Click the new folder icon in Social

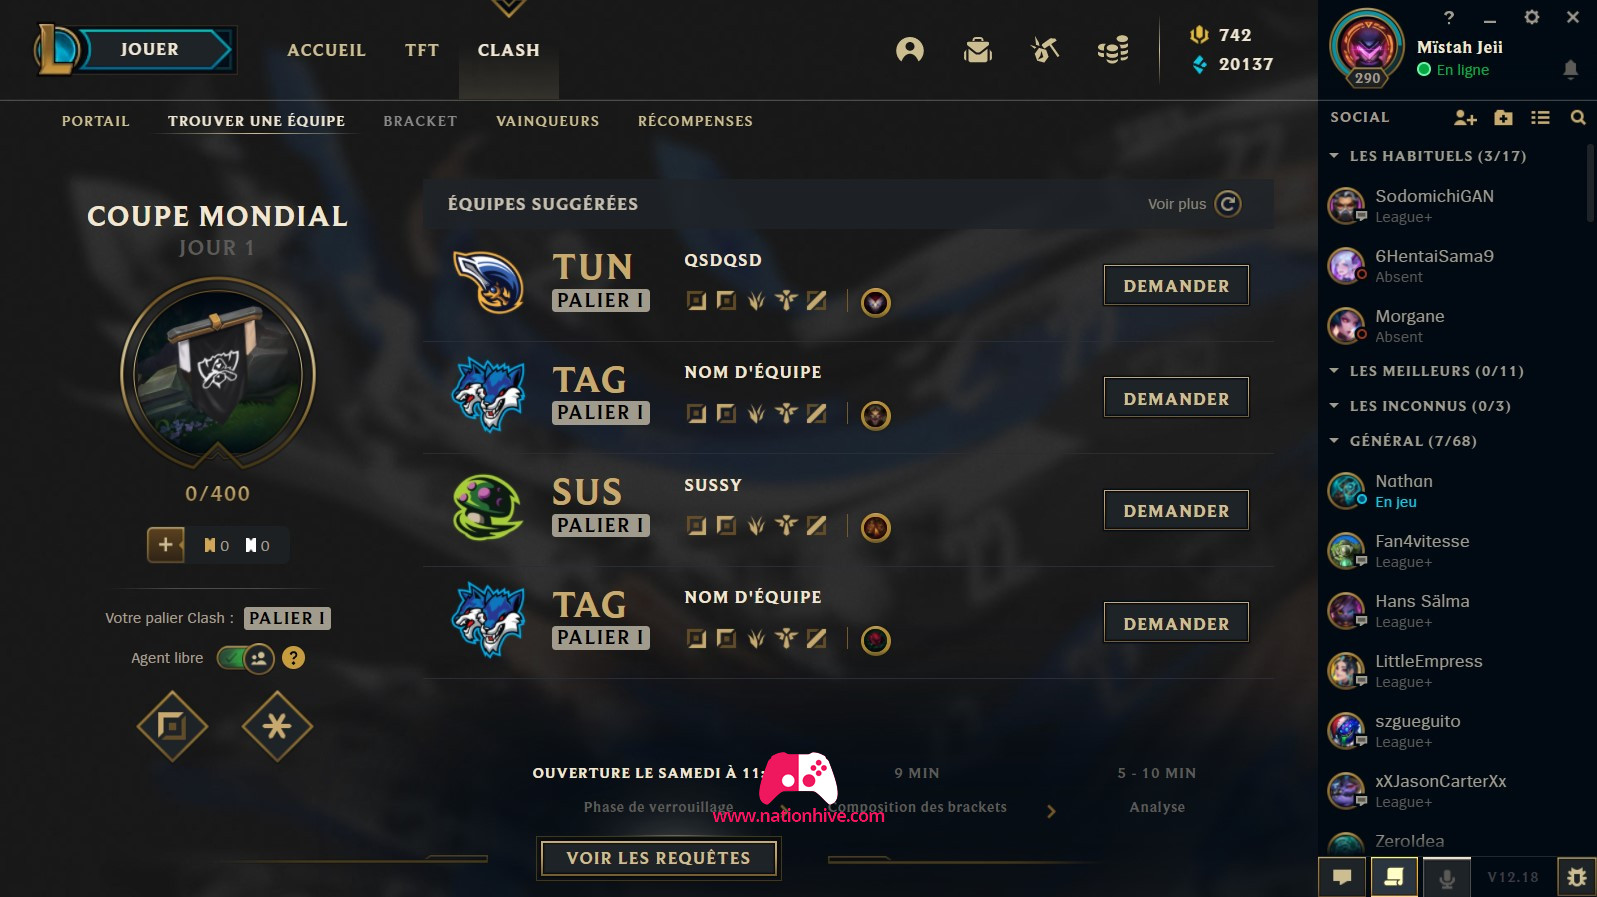(1503, 118)
